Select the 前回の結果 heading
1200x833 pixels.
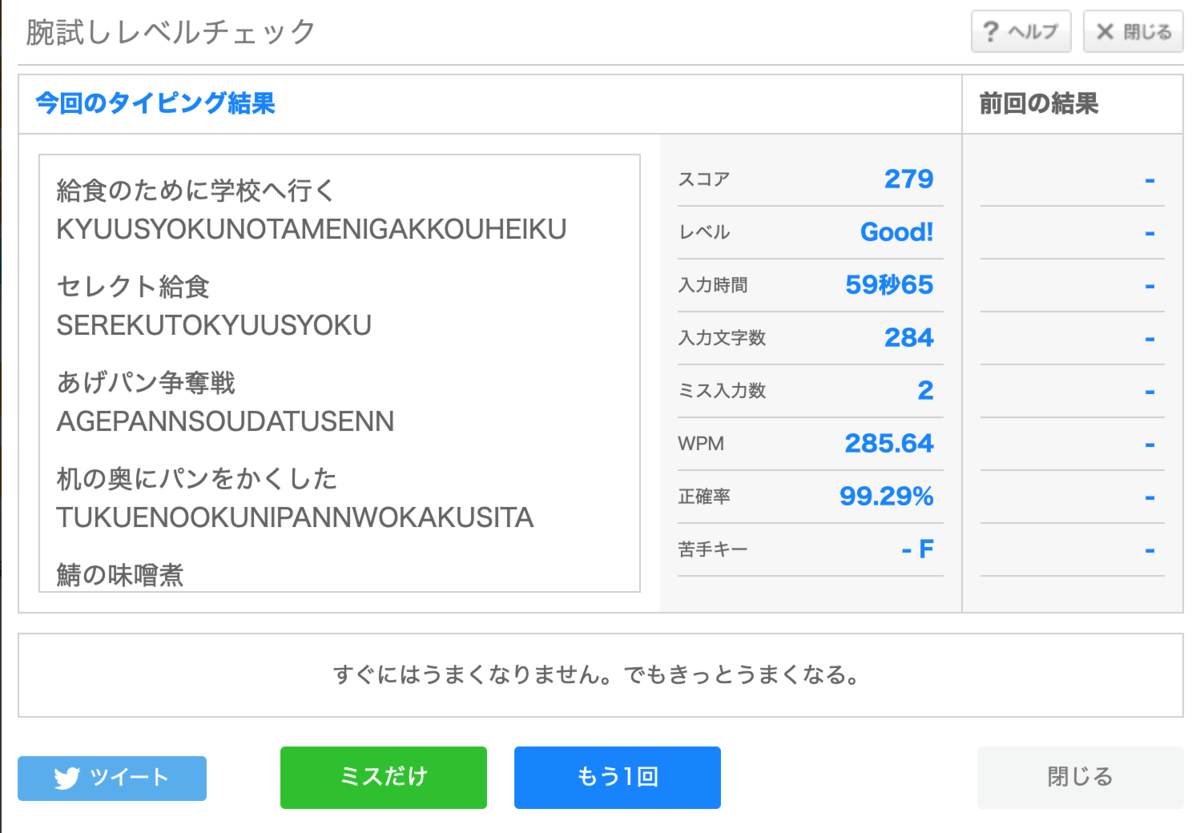click(1039, 104)
